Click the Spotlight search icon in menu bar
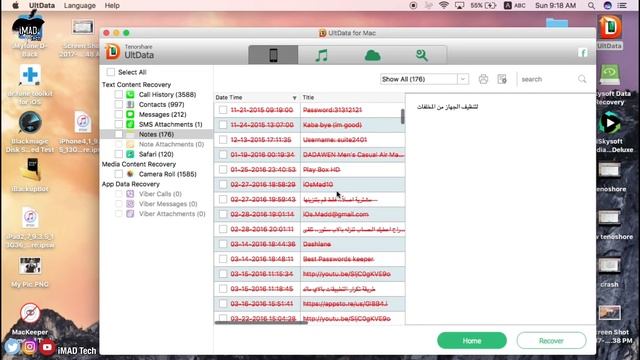The width and height of the screenshot is (640, 360). [591, 6]
